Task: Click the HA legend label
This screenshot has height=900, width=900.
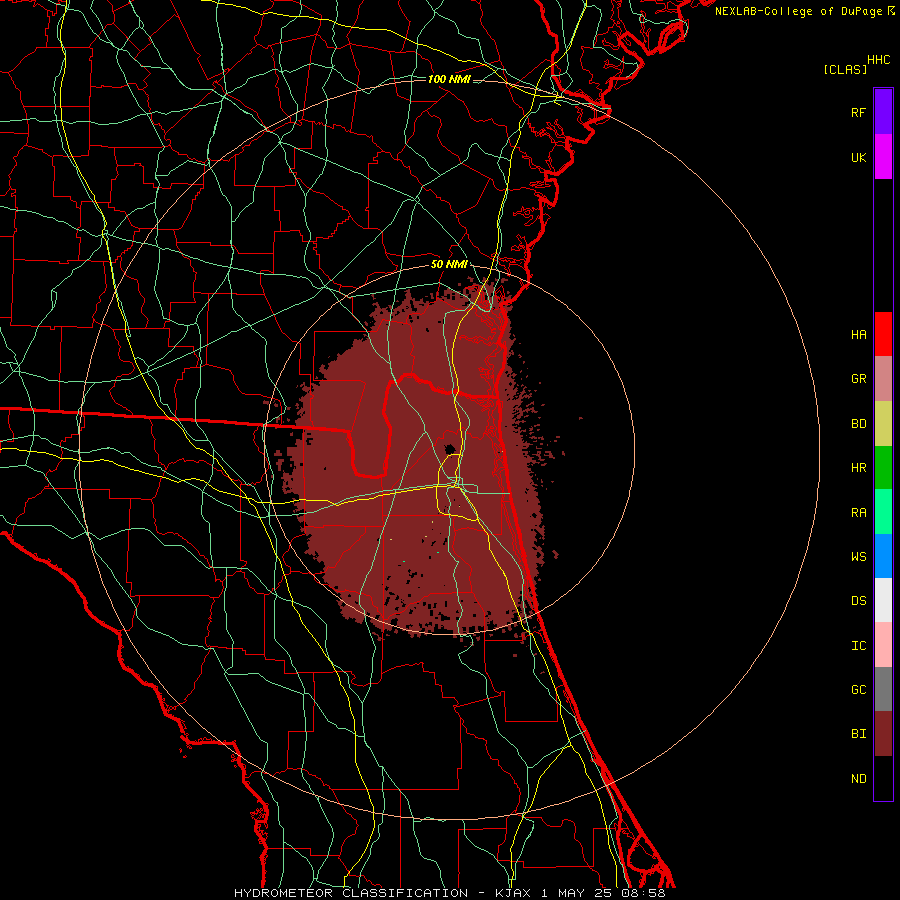Action: click(x=858, y=334)
